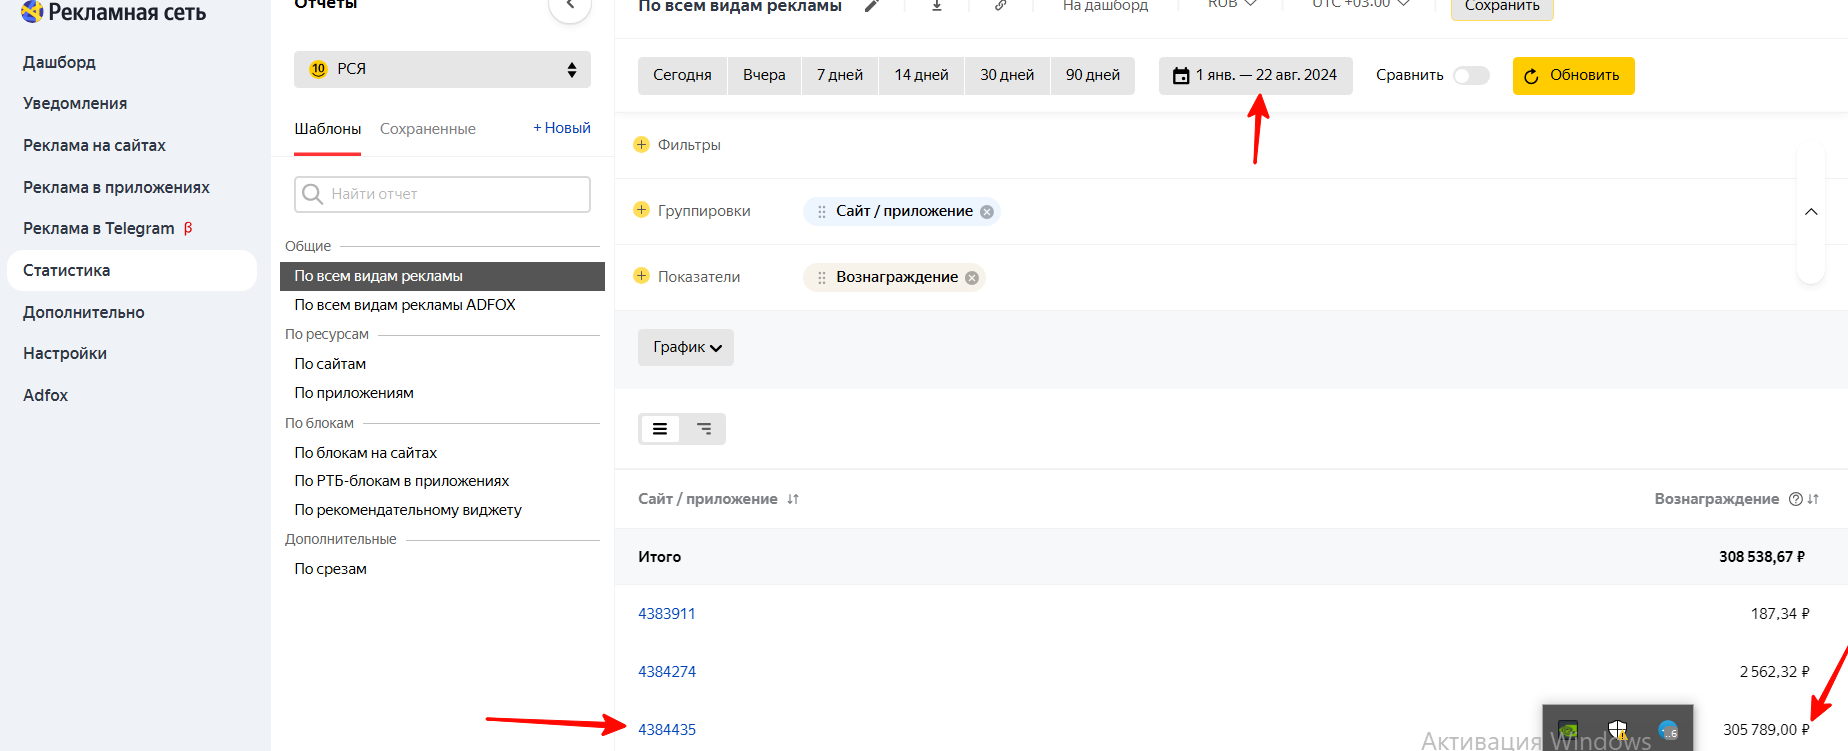Open the UTC +03:00 timezone dropdown

[1361, 5]
